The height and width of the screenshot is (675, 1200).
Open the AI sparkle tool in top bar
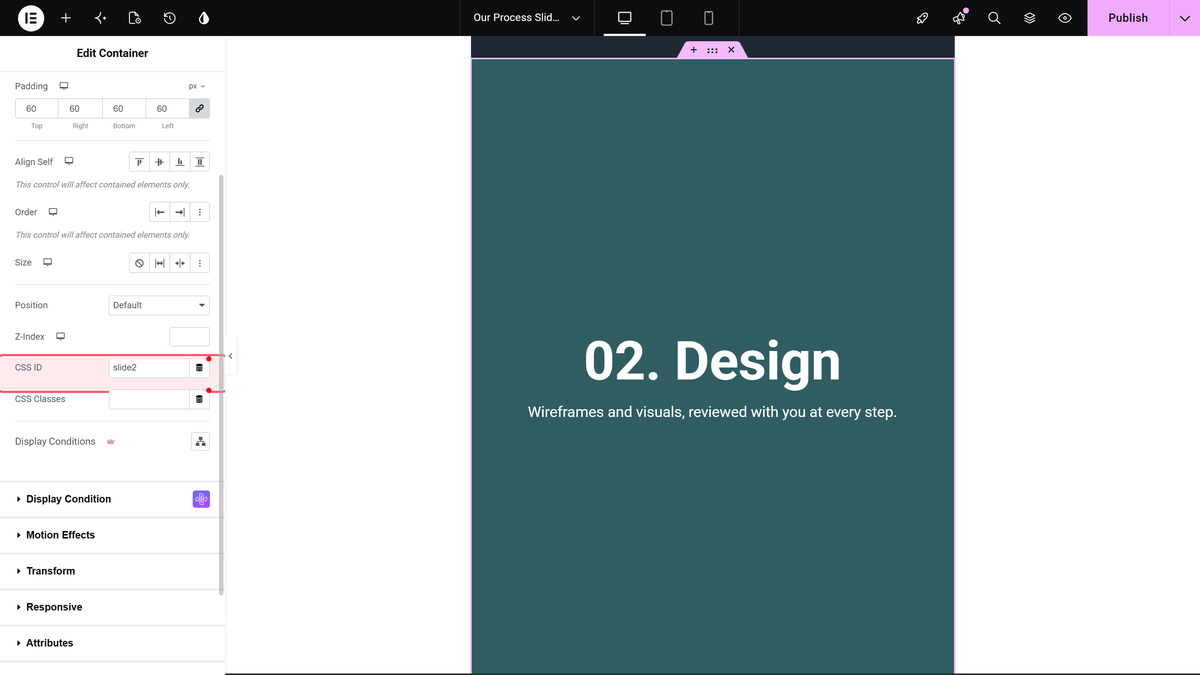(100, 18)
